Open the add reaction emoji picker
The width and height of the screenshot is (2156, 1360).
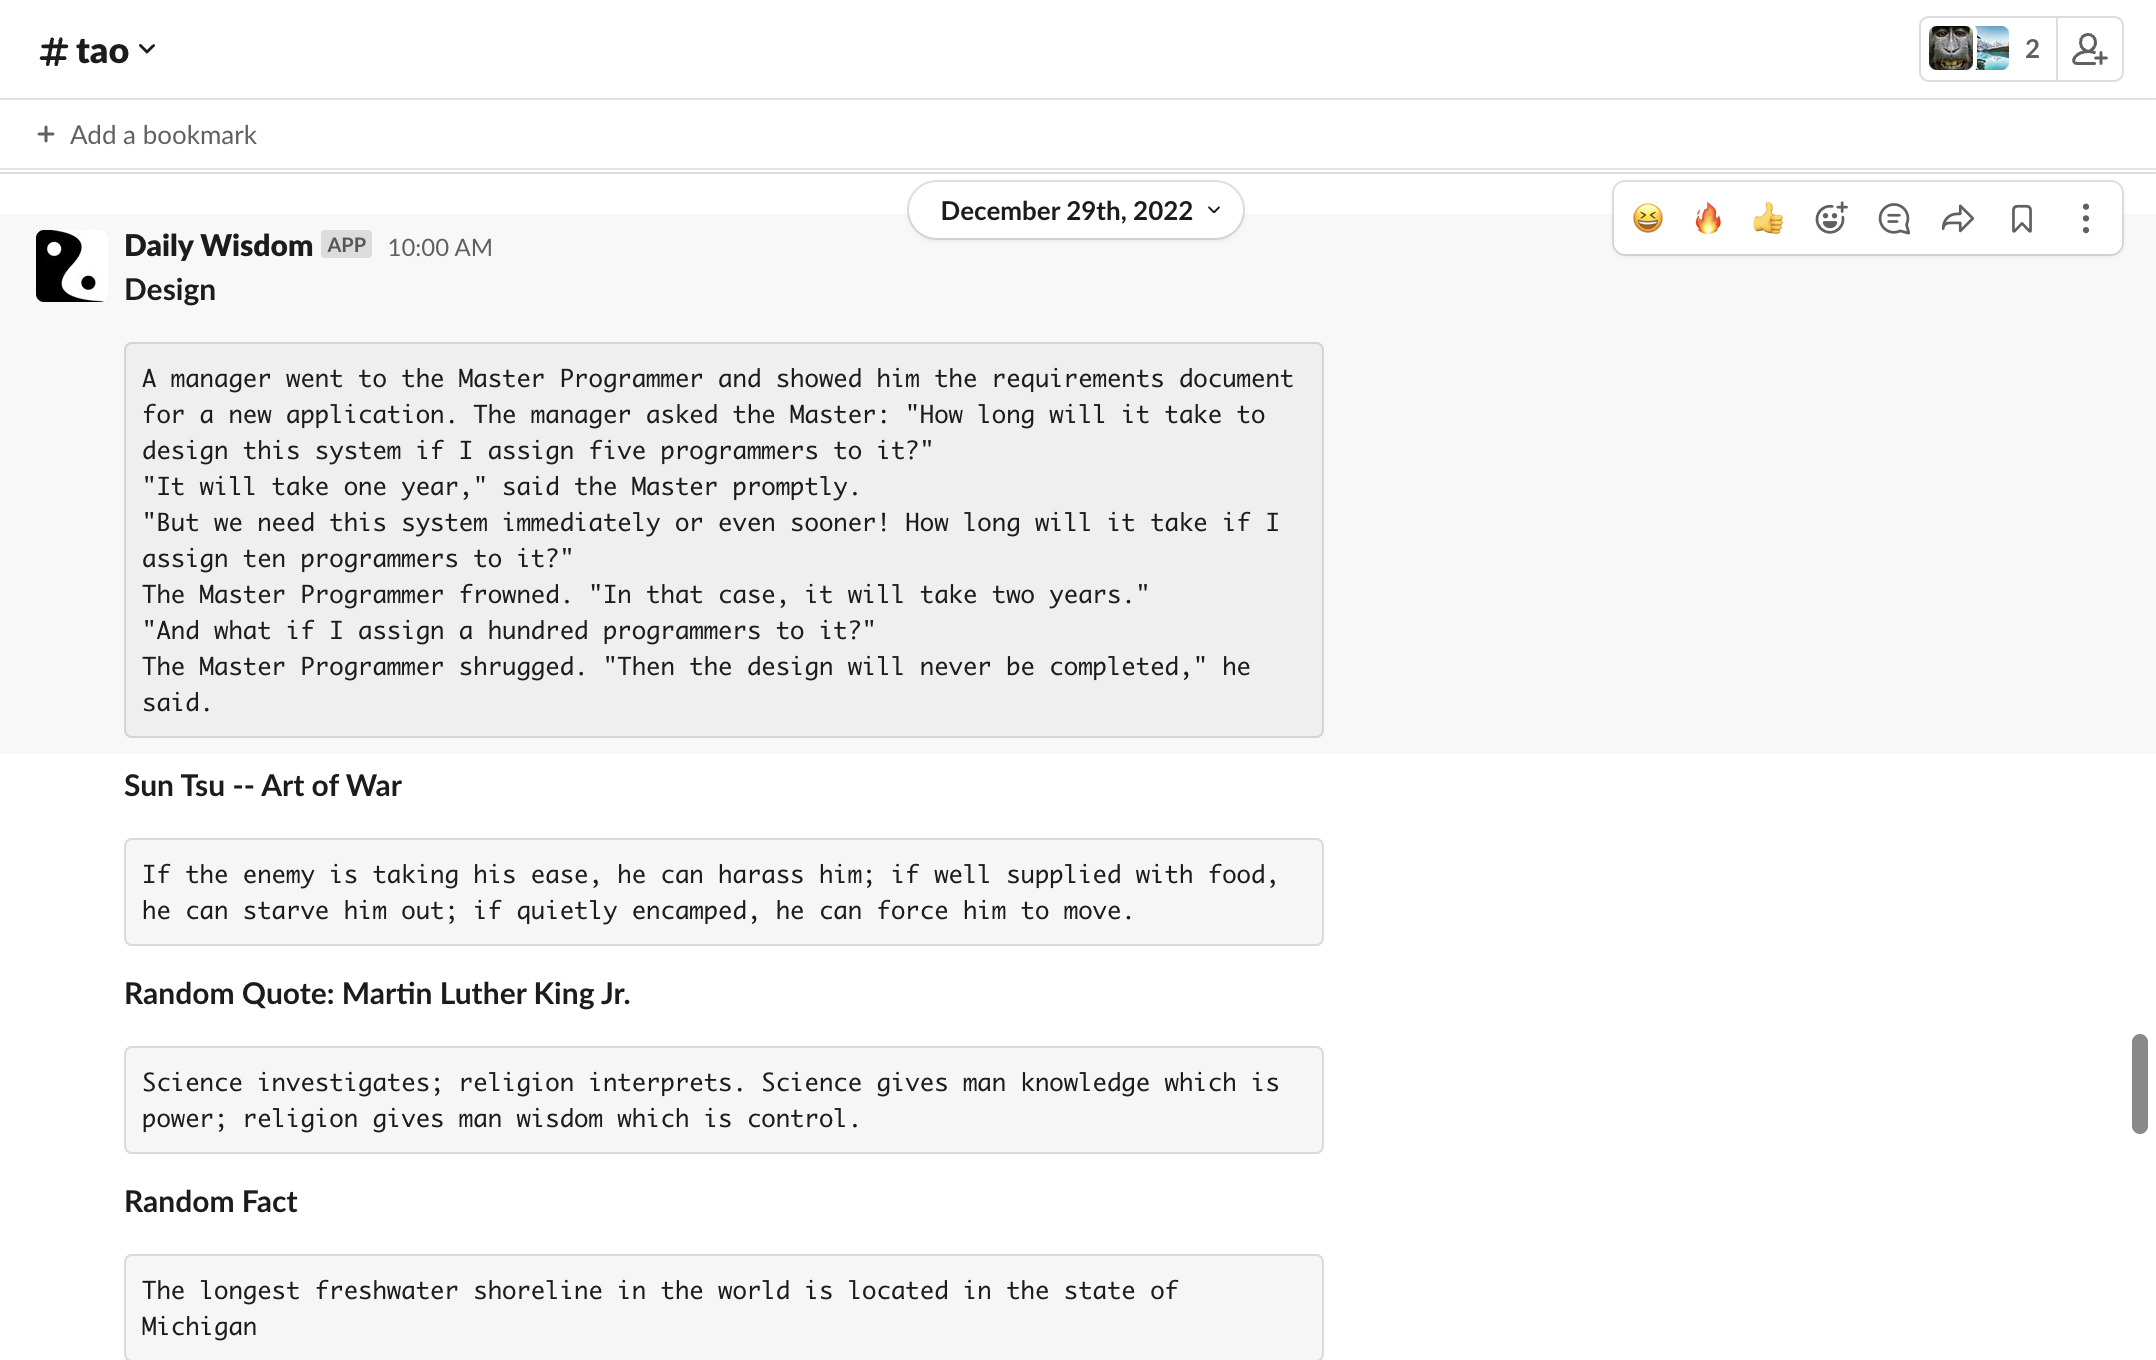(x=1830, y=218)
